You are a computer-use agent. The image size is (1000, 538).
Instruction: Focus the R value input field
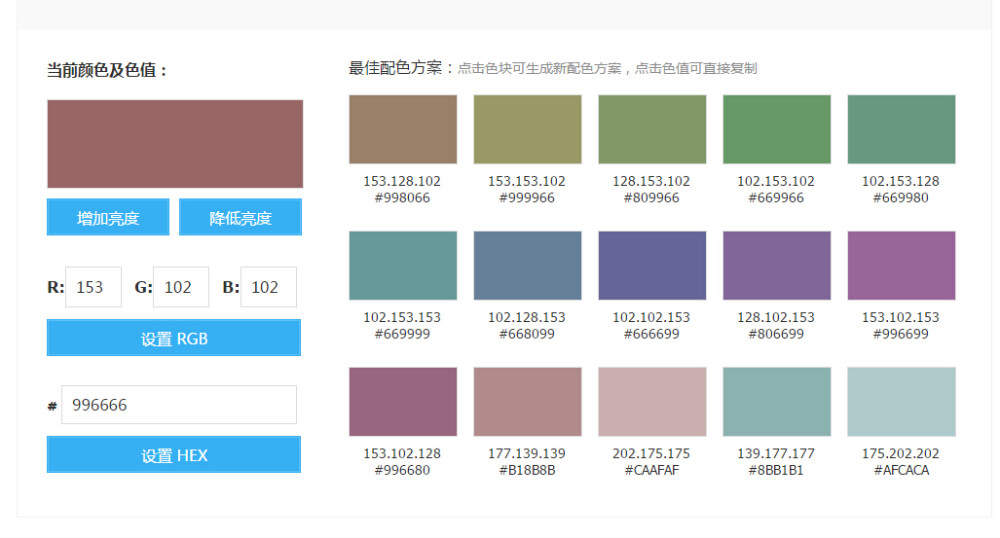click(93, 287)
